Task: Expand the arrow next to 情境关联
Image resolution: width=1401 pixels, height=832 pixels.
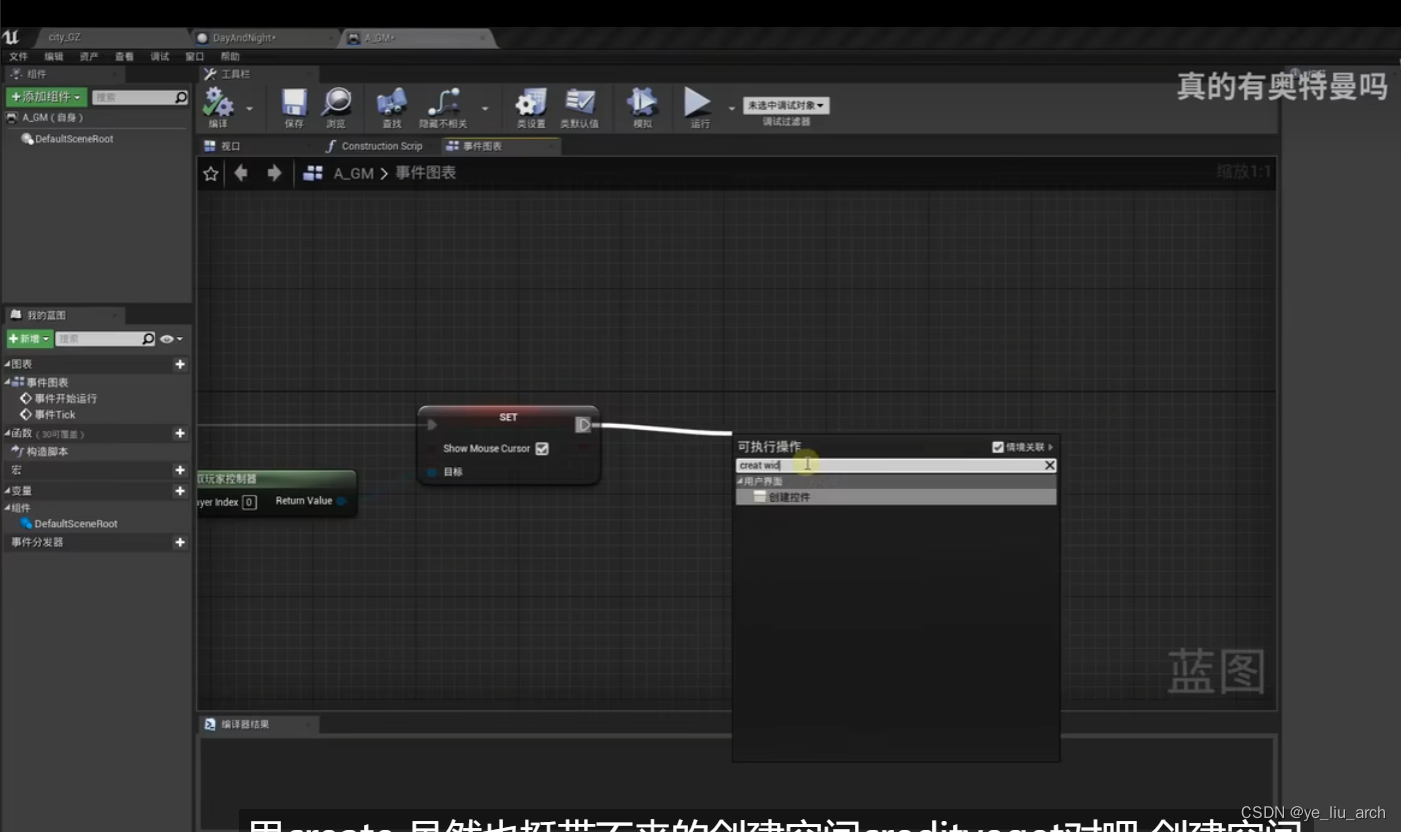Action: [x=1051, y=447]
